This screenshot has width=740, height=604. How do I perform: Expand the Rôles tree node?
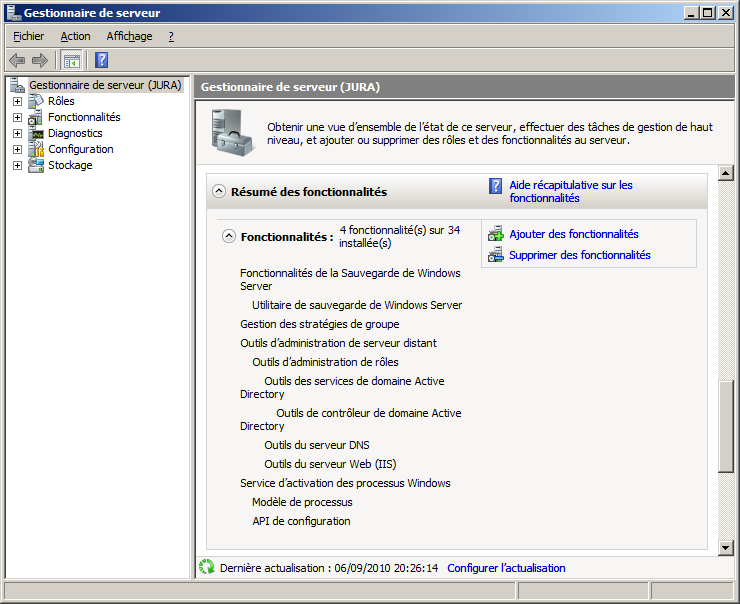coord(17,101)
